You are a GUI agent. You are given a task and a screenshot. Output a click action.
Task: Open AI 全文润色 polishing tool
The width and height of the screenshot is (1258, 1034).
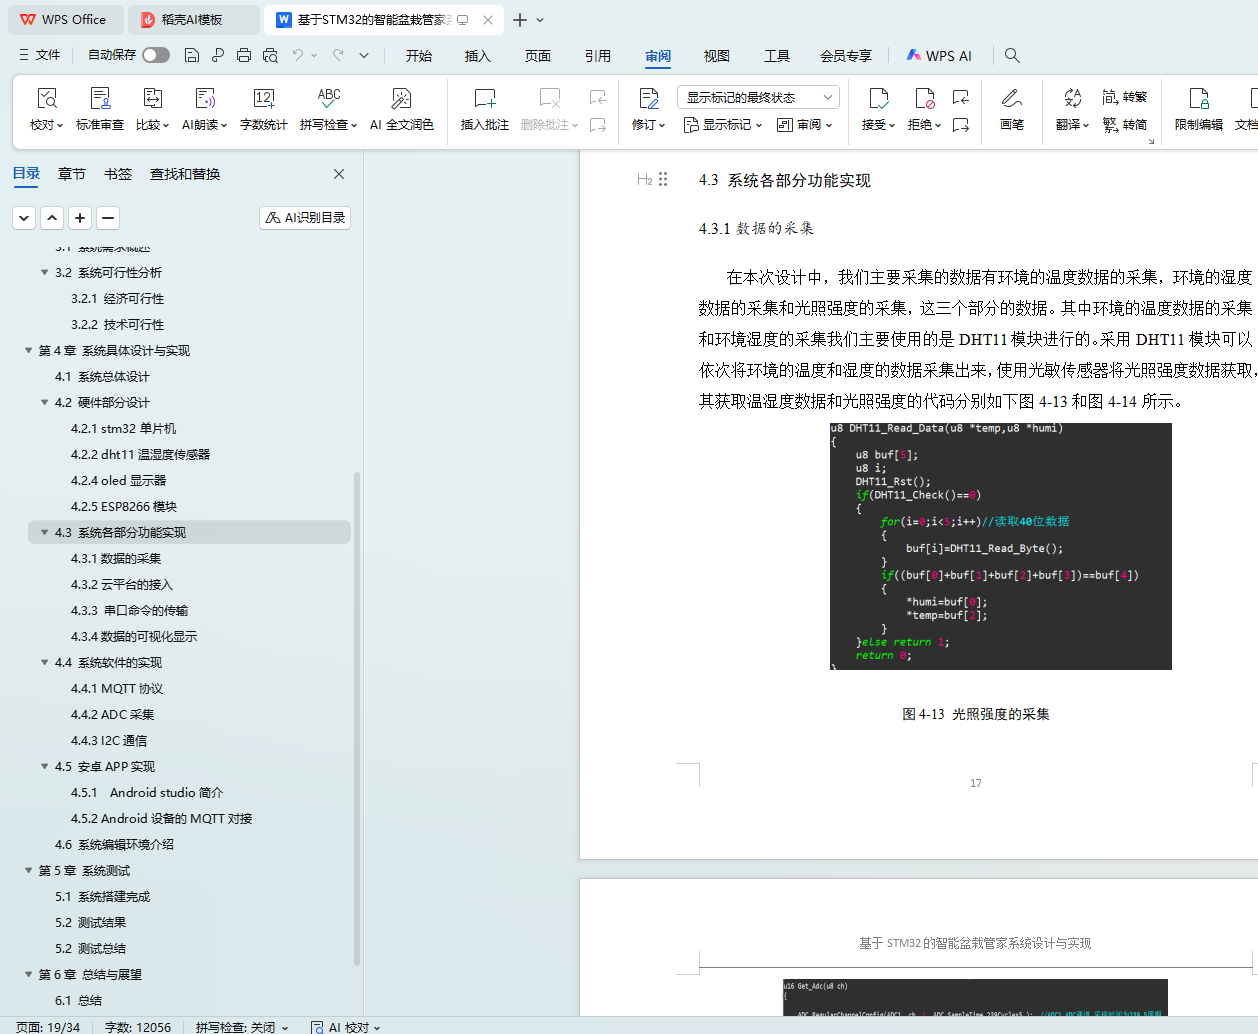pyautogui.click(x=401, y=109)
